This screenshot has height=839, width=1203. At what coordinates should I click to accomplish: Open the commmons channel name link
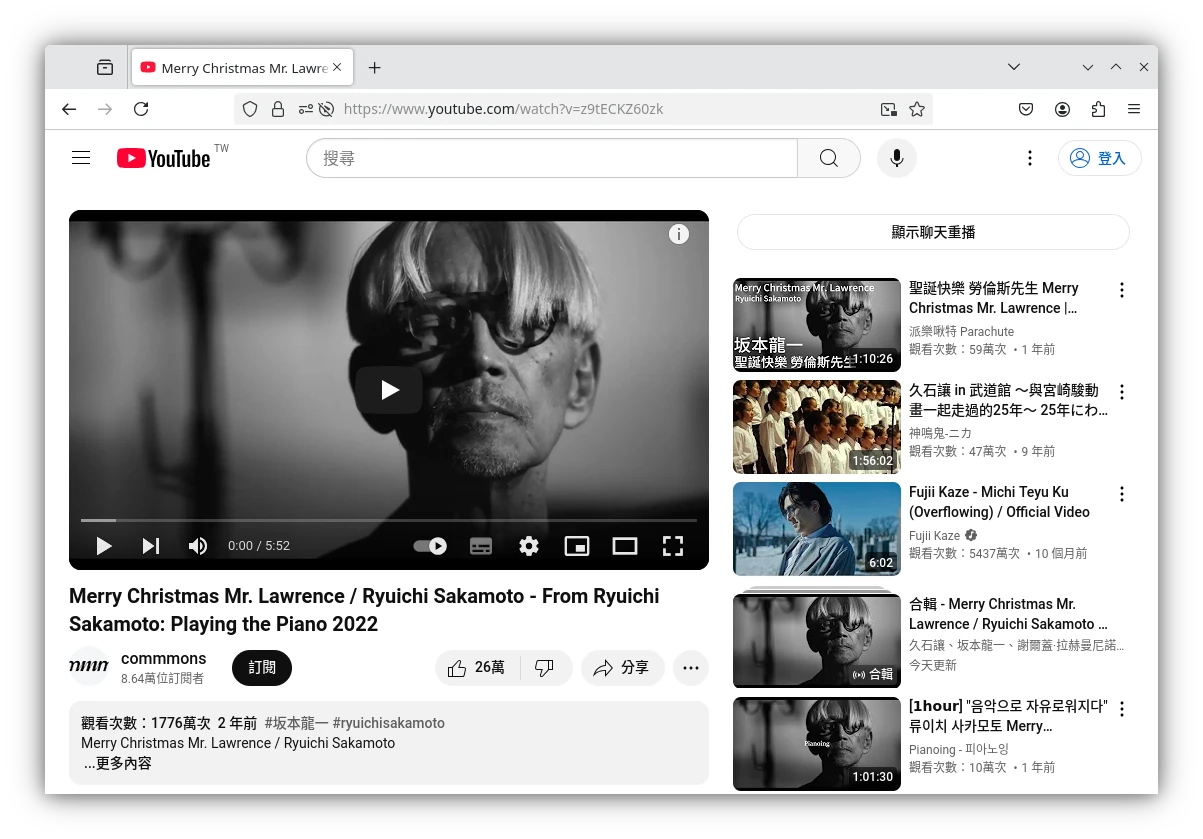pyautogui.click(x=164, y=658)
